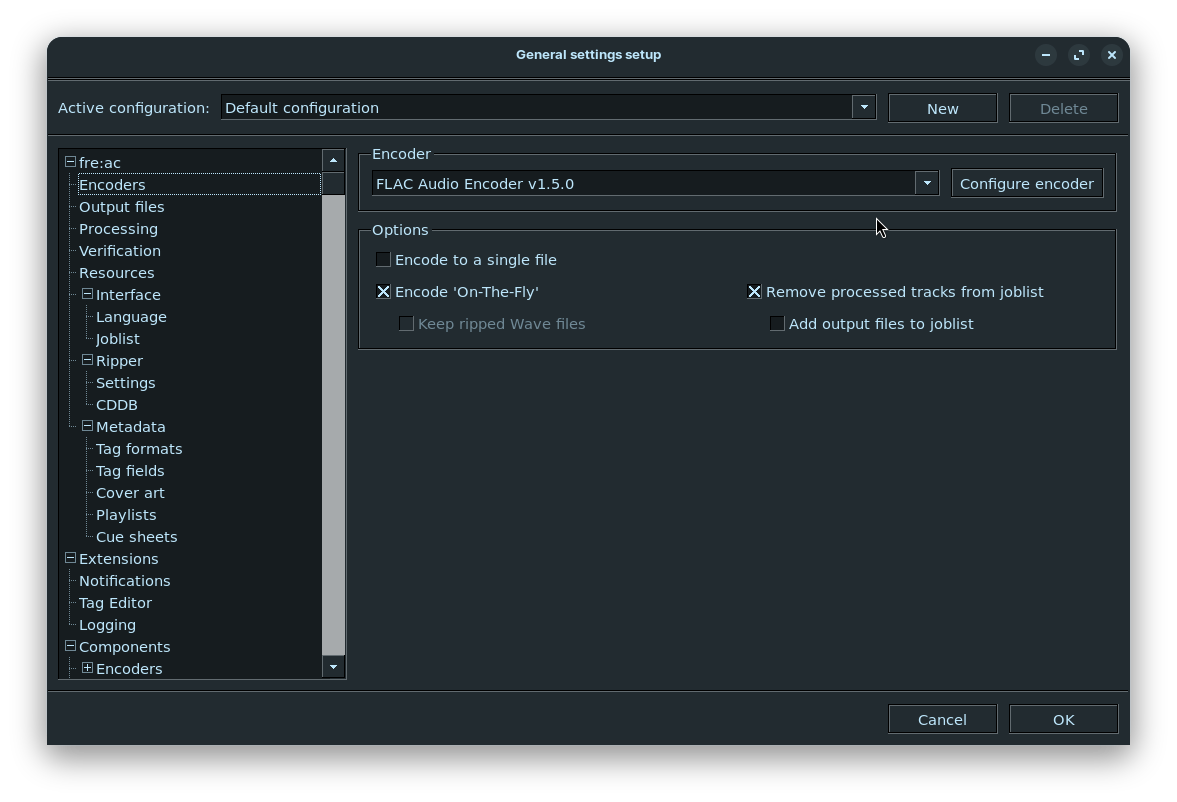This screenshot has width=1177, height=802.
Task: Open the Active configuration dropdown
Action: [864, 108]
